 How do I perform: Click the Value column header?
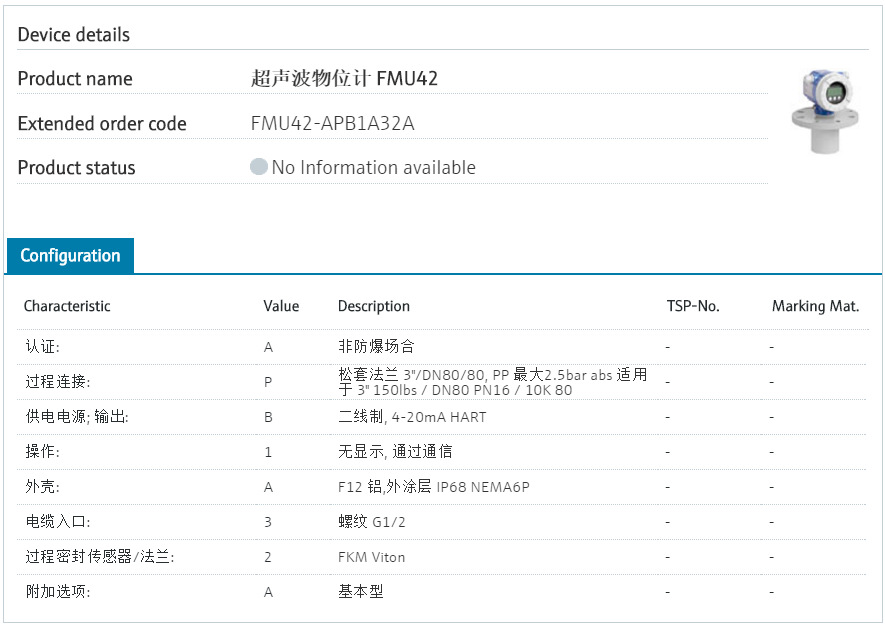281,306
